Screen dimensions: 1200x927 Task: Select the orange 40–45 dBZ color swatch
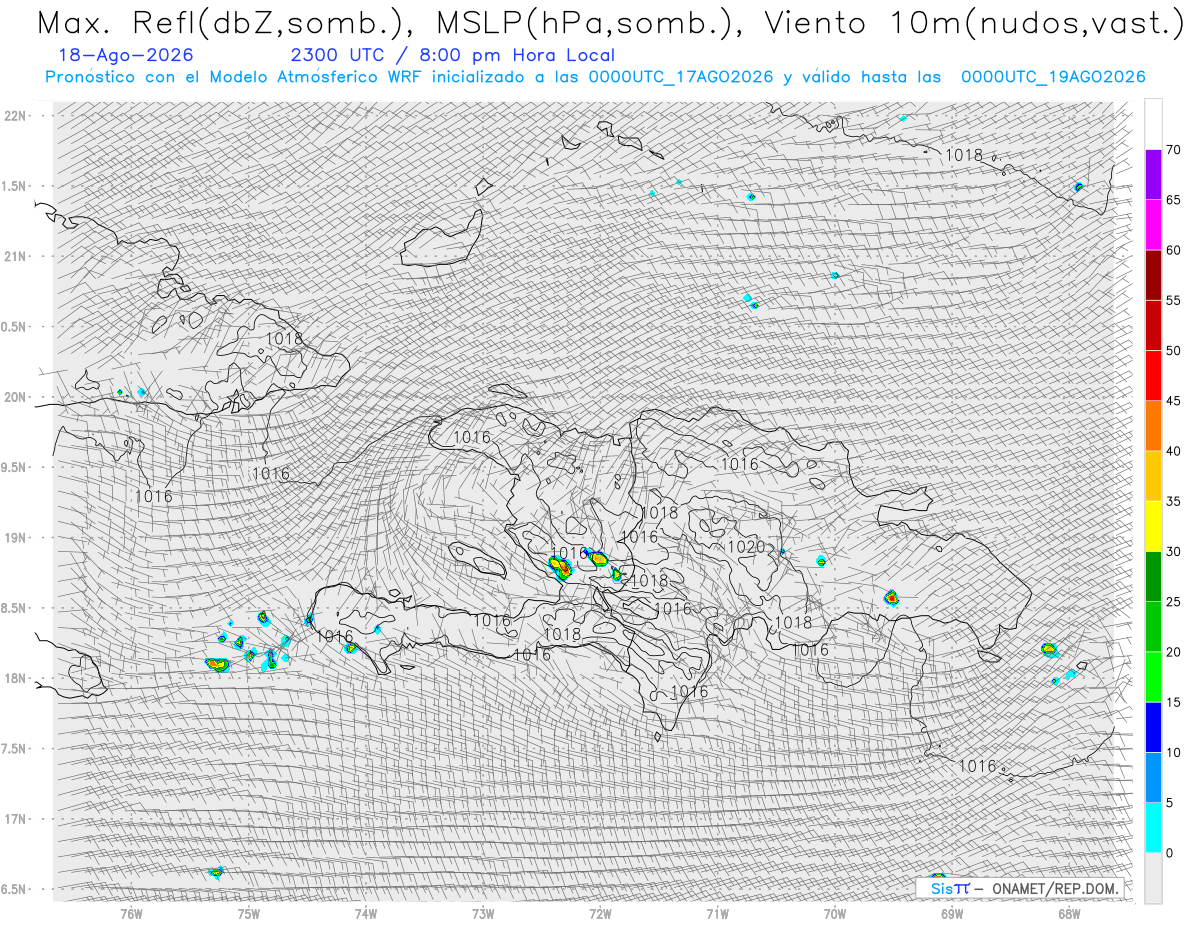point(1153,426)
